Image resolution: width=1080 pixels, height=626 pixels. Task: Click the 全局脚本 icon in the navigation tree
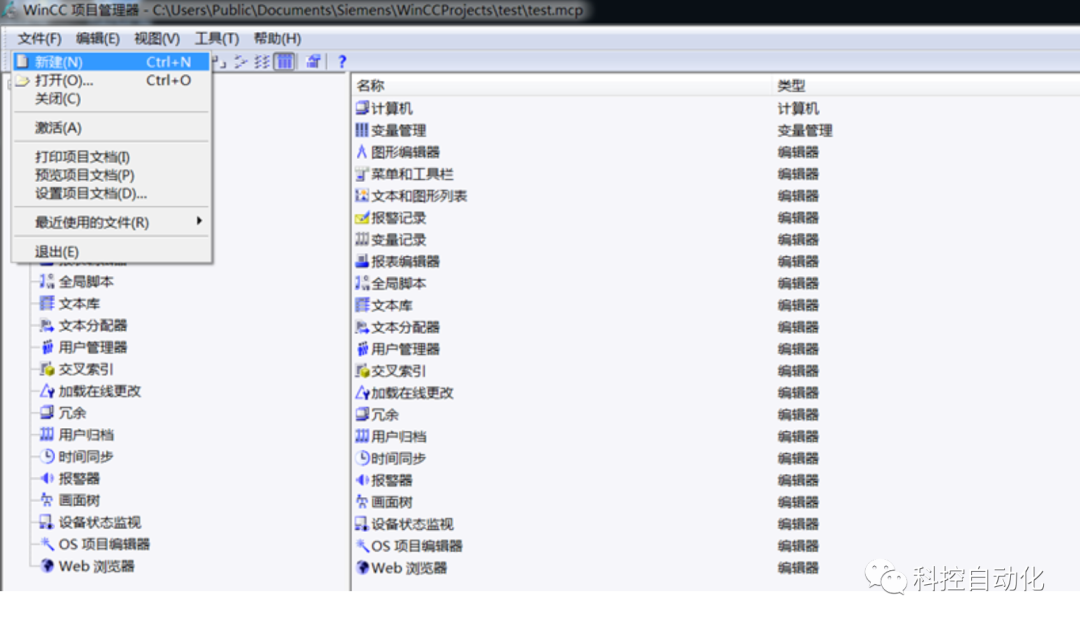click(x=47, y=281)
